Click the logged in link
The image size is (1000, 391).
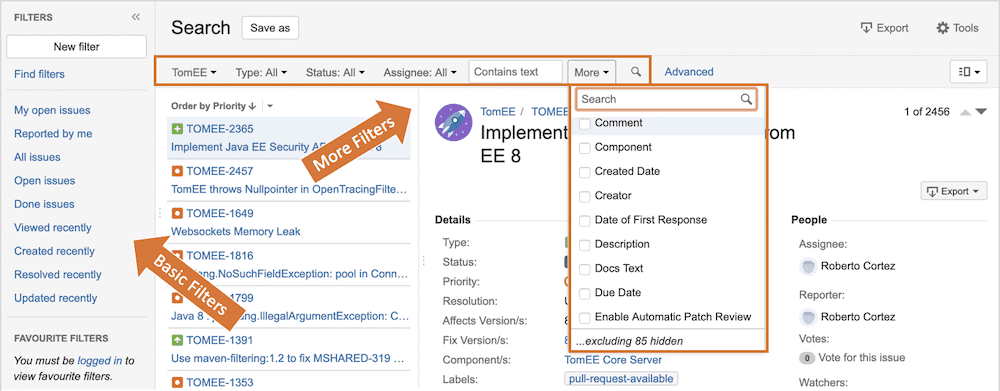tap(100, 361)
